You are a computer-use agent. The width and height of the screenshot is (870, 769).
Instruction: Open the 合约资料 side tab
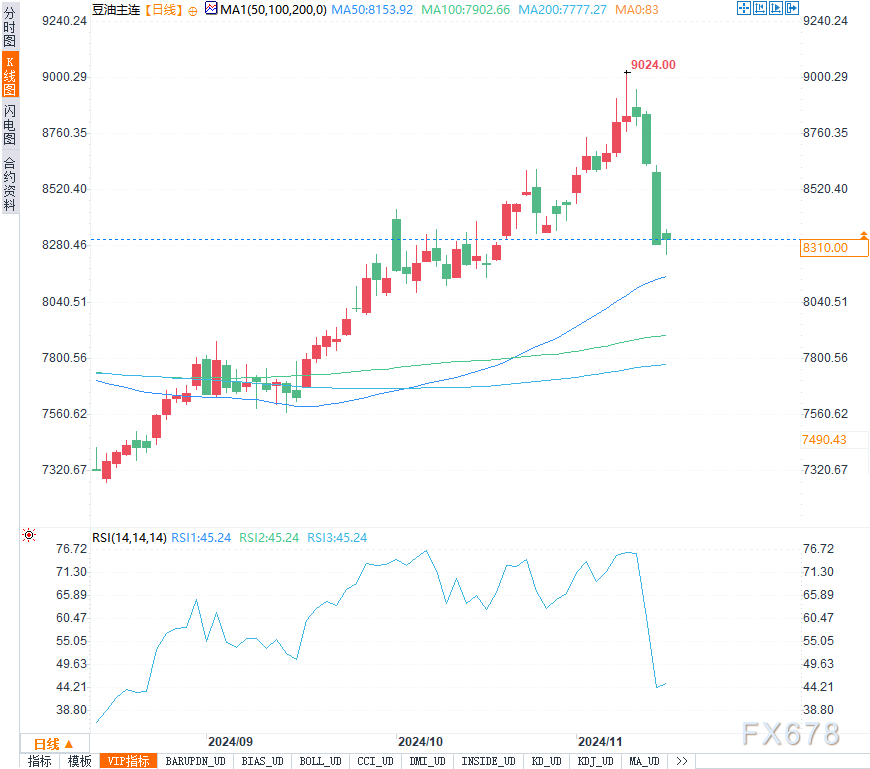(x=9, y=183)
